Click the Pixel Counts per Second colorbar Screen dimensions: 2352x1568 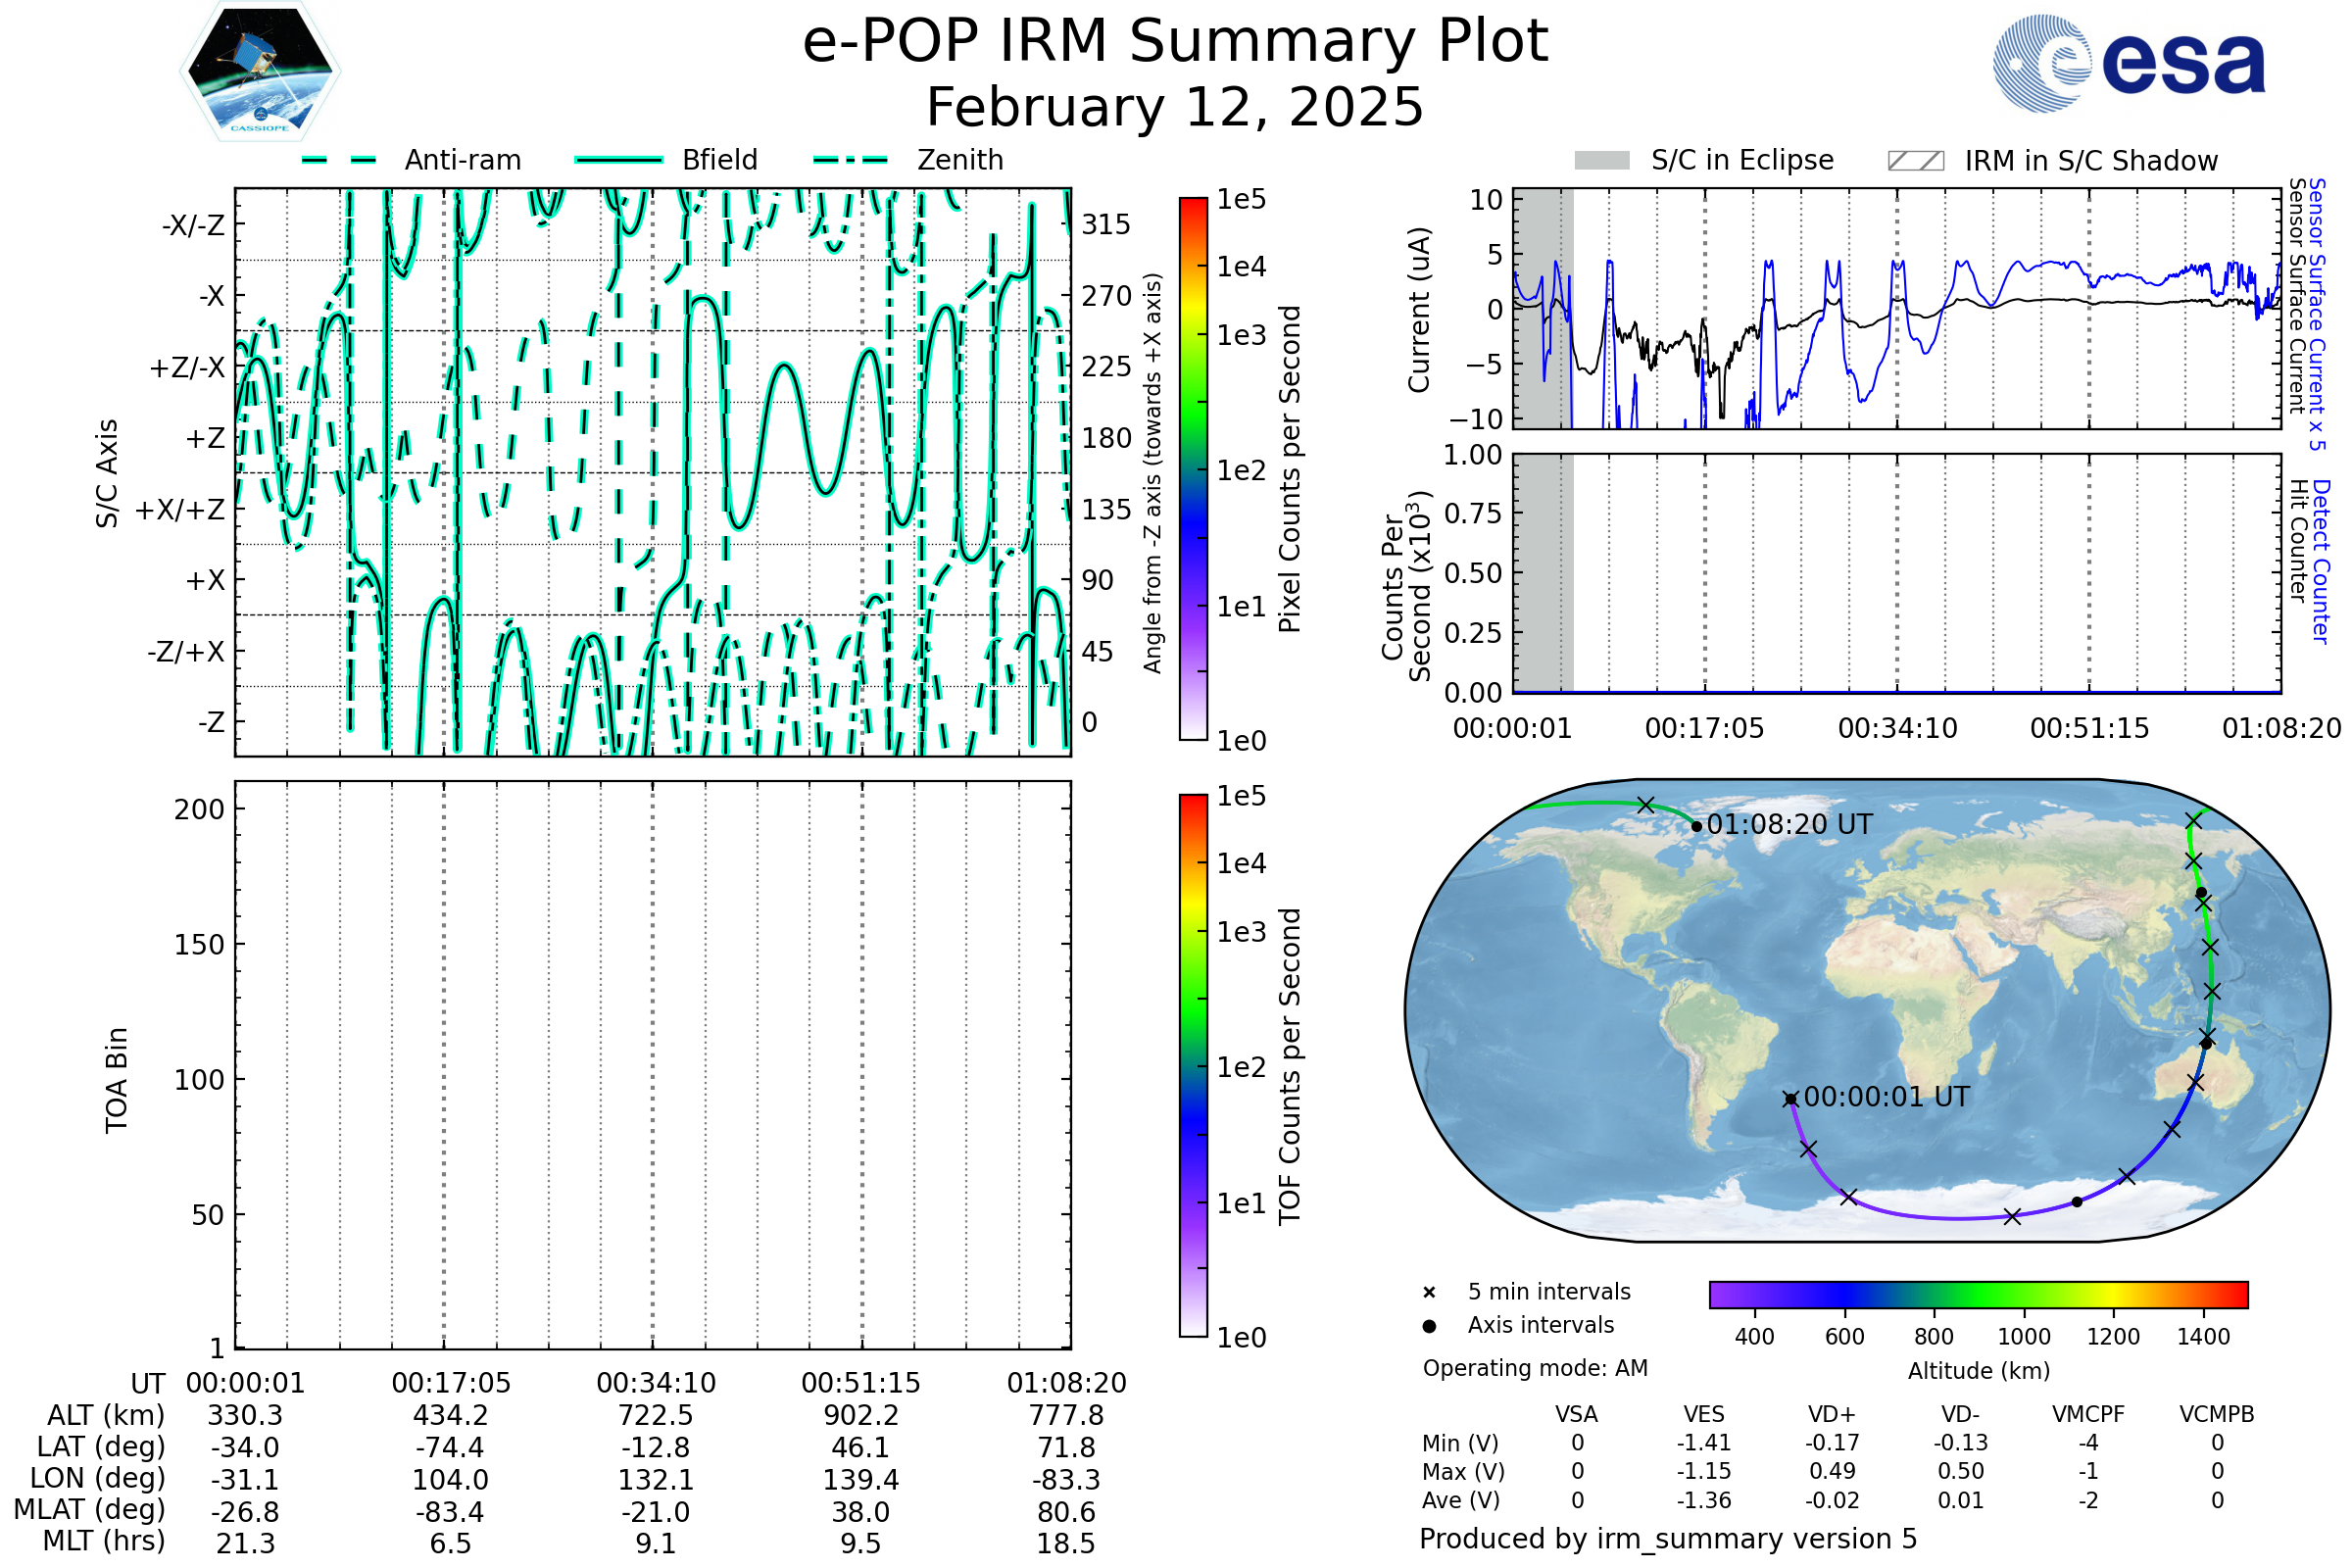1193,470
